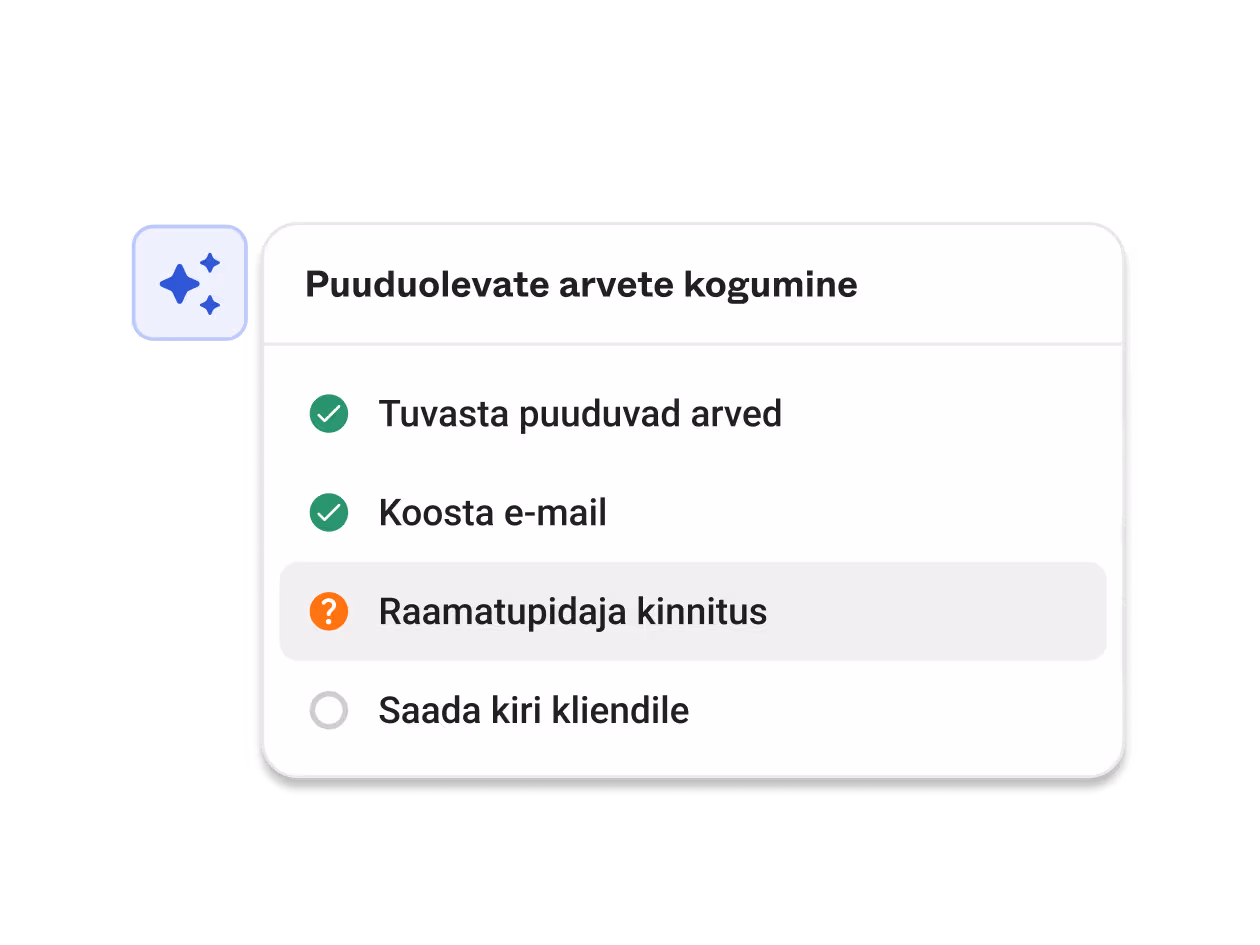Click the orange question mark status icon
The height and width of the screenshot is (945, 1260).
[x=329, y=611]
